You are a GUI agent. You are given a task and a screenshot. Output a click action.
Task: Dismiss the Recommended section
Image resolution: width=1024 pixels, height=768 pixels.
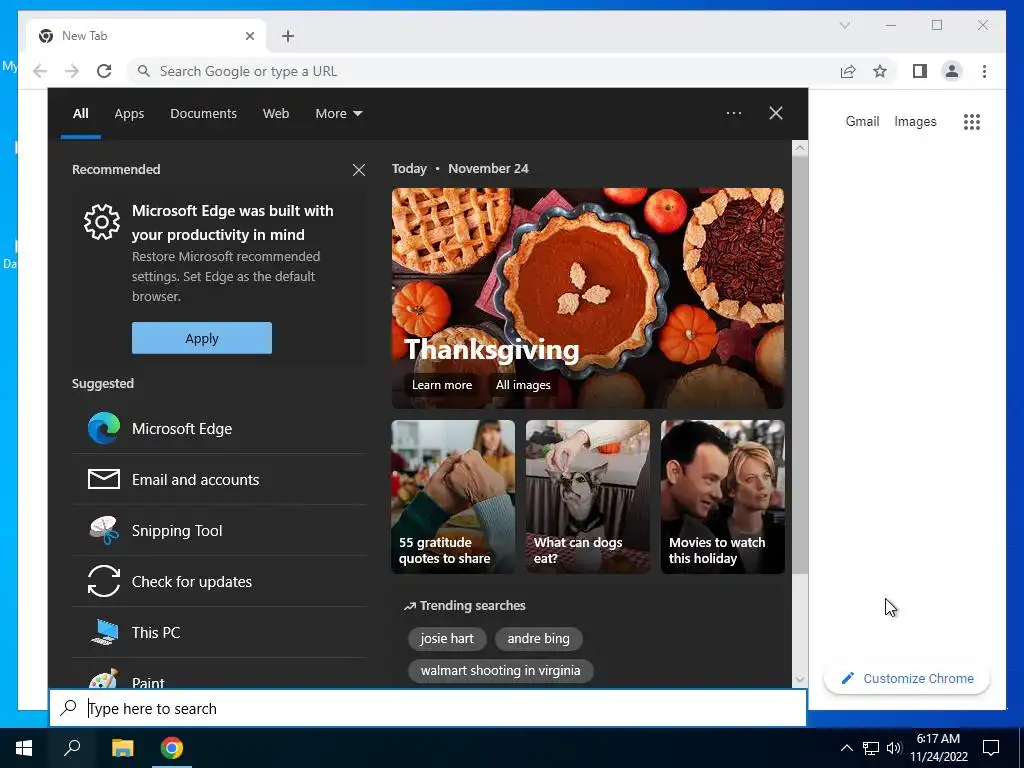359,170
